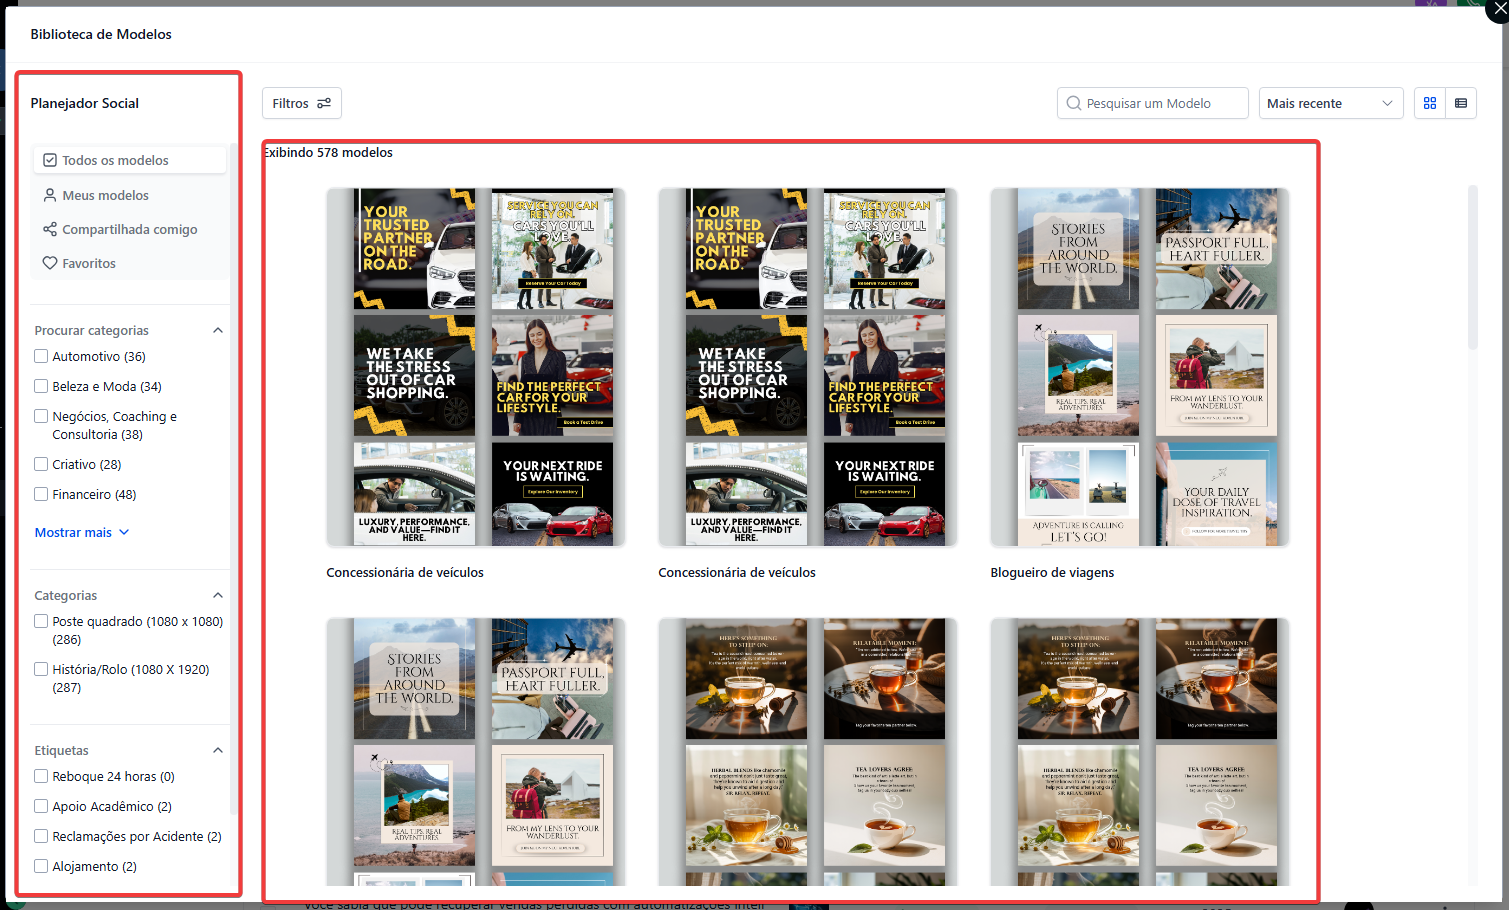Toggle the Reboque 24 horas tag
The height and width of the screenshot is (910, 1509).
pyautogui.click(x=41, y=776)
